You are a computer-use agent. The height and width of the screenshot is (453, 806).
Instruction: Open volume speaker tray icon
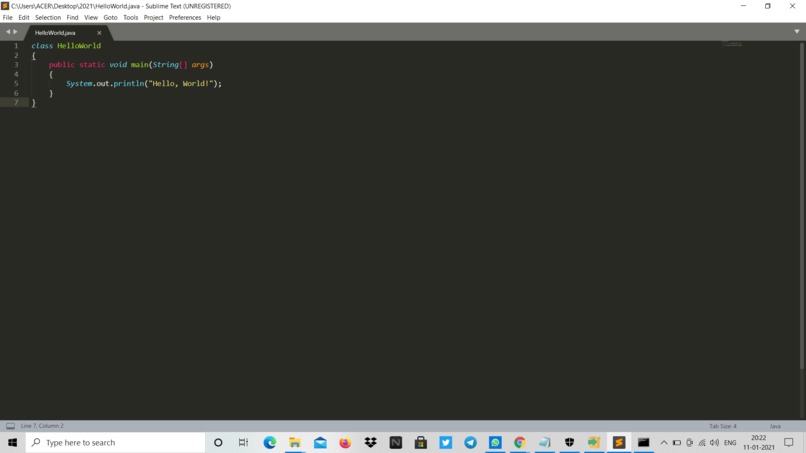point(715,442)
